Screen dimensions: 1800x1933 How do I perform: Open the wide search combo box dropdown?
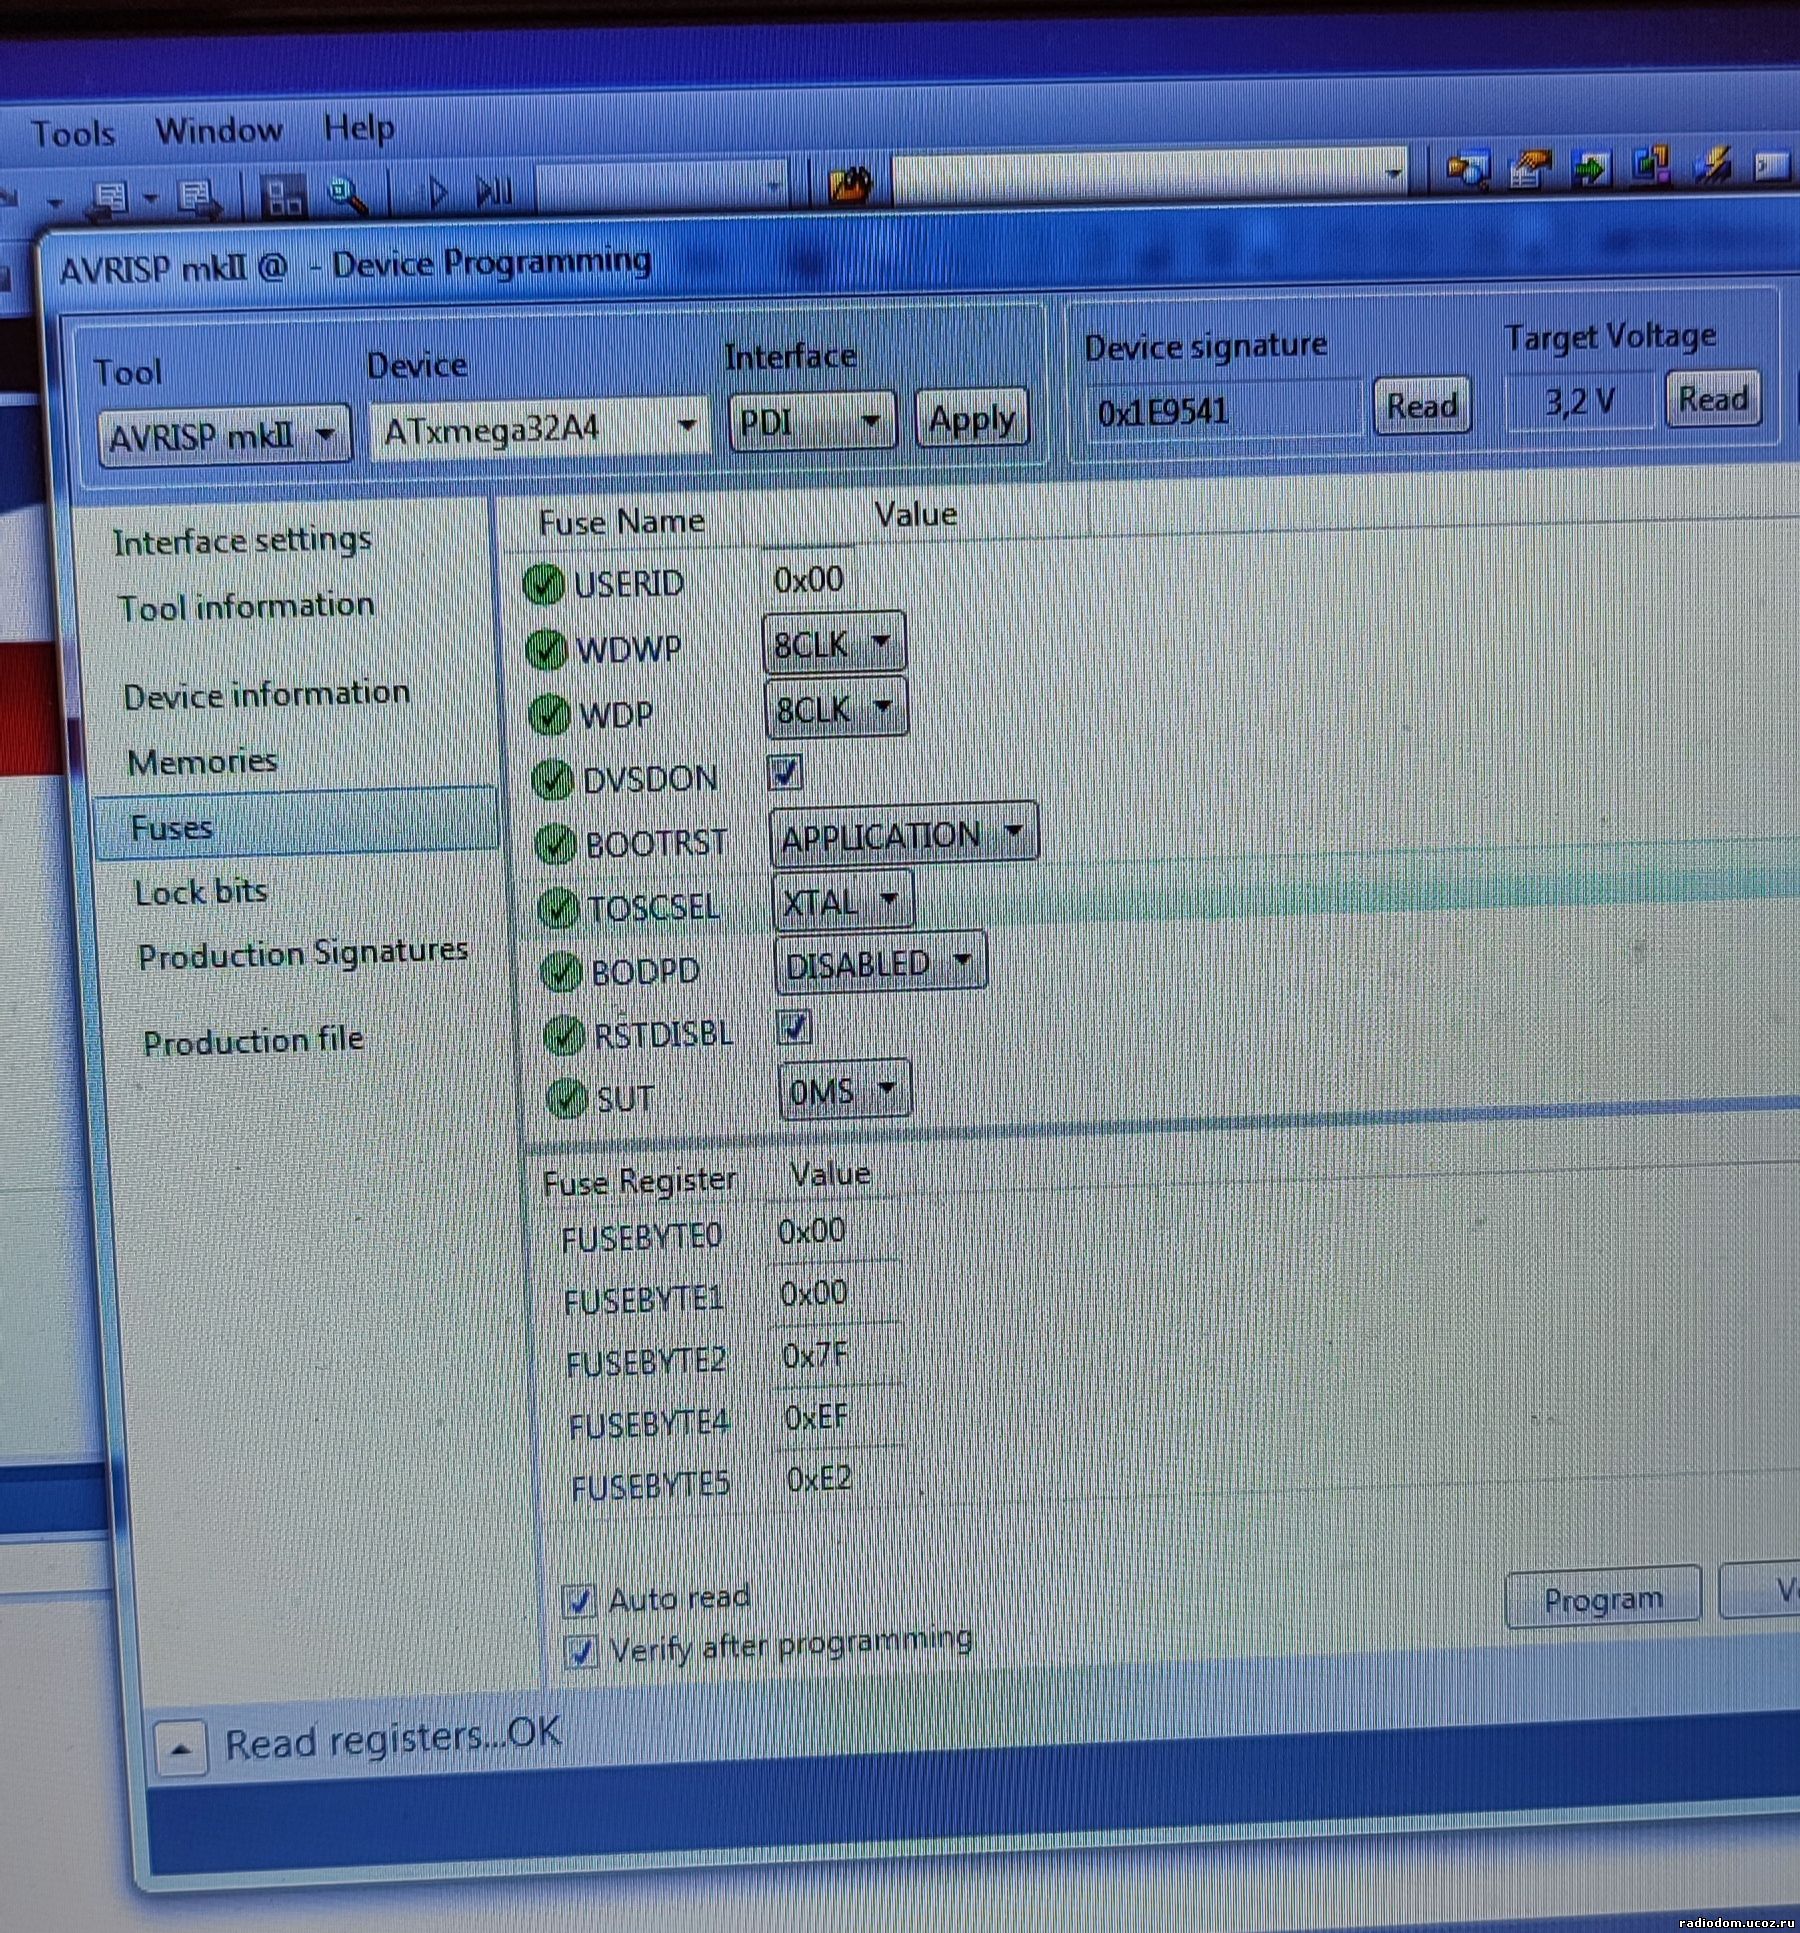[x=1393, y=175]
